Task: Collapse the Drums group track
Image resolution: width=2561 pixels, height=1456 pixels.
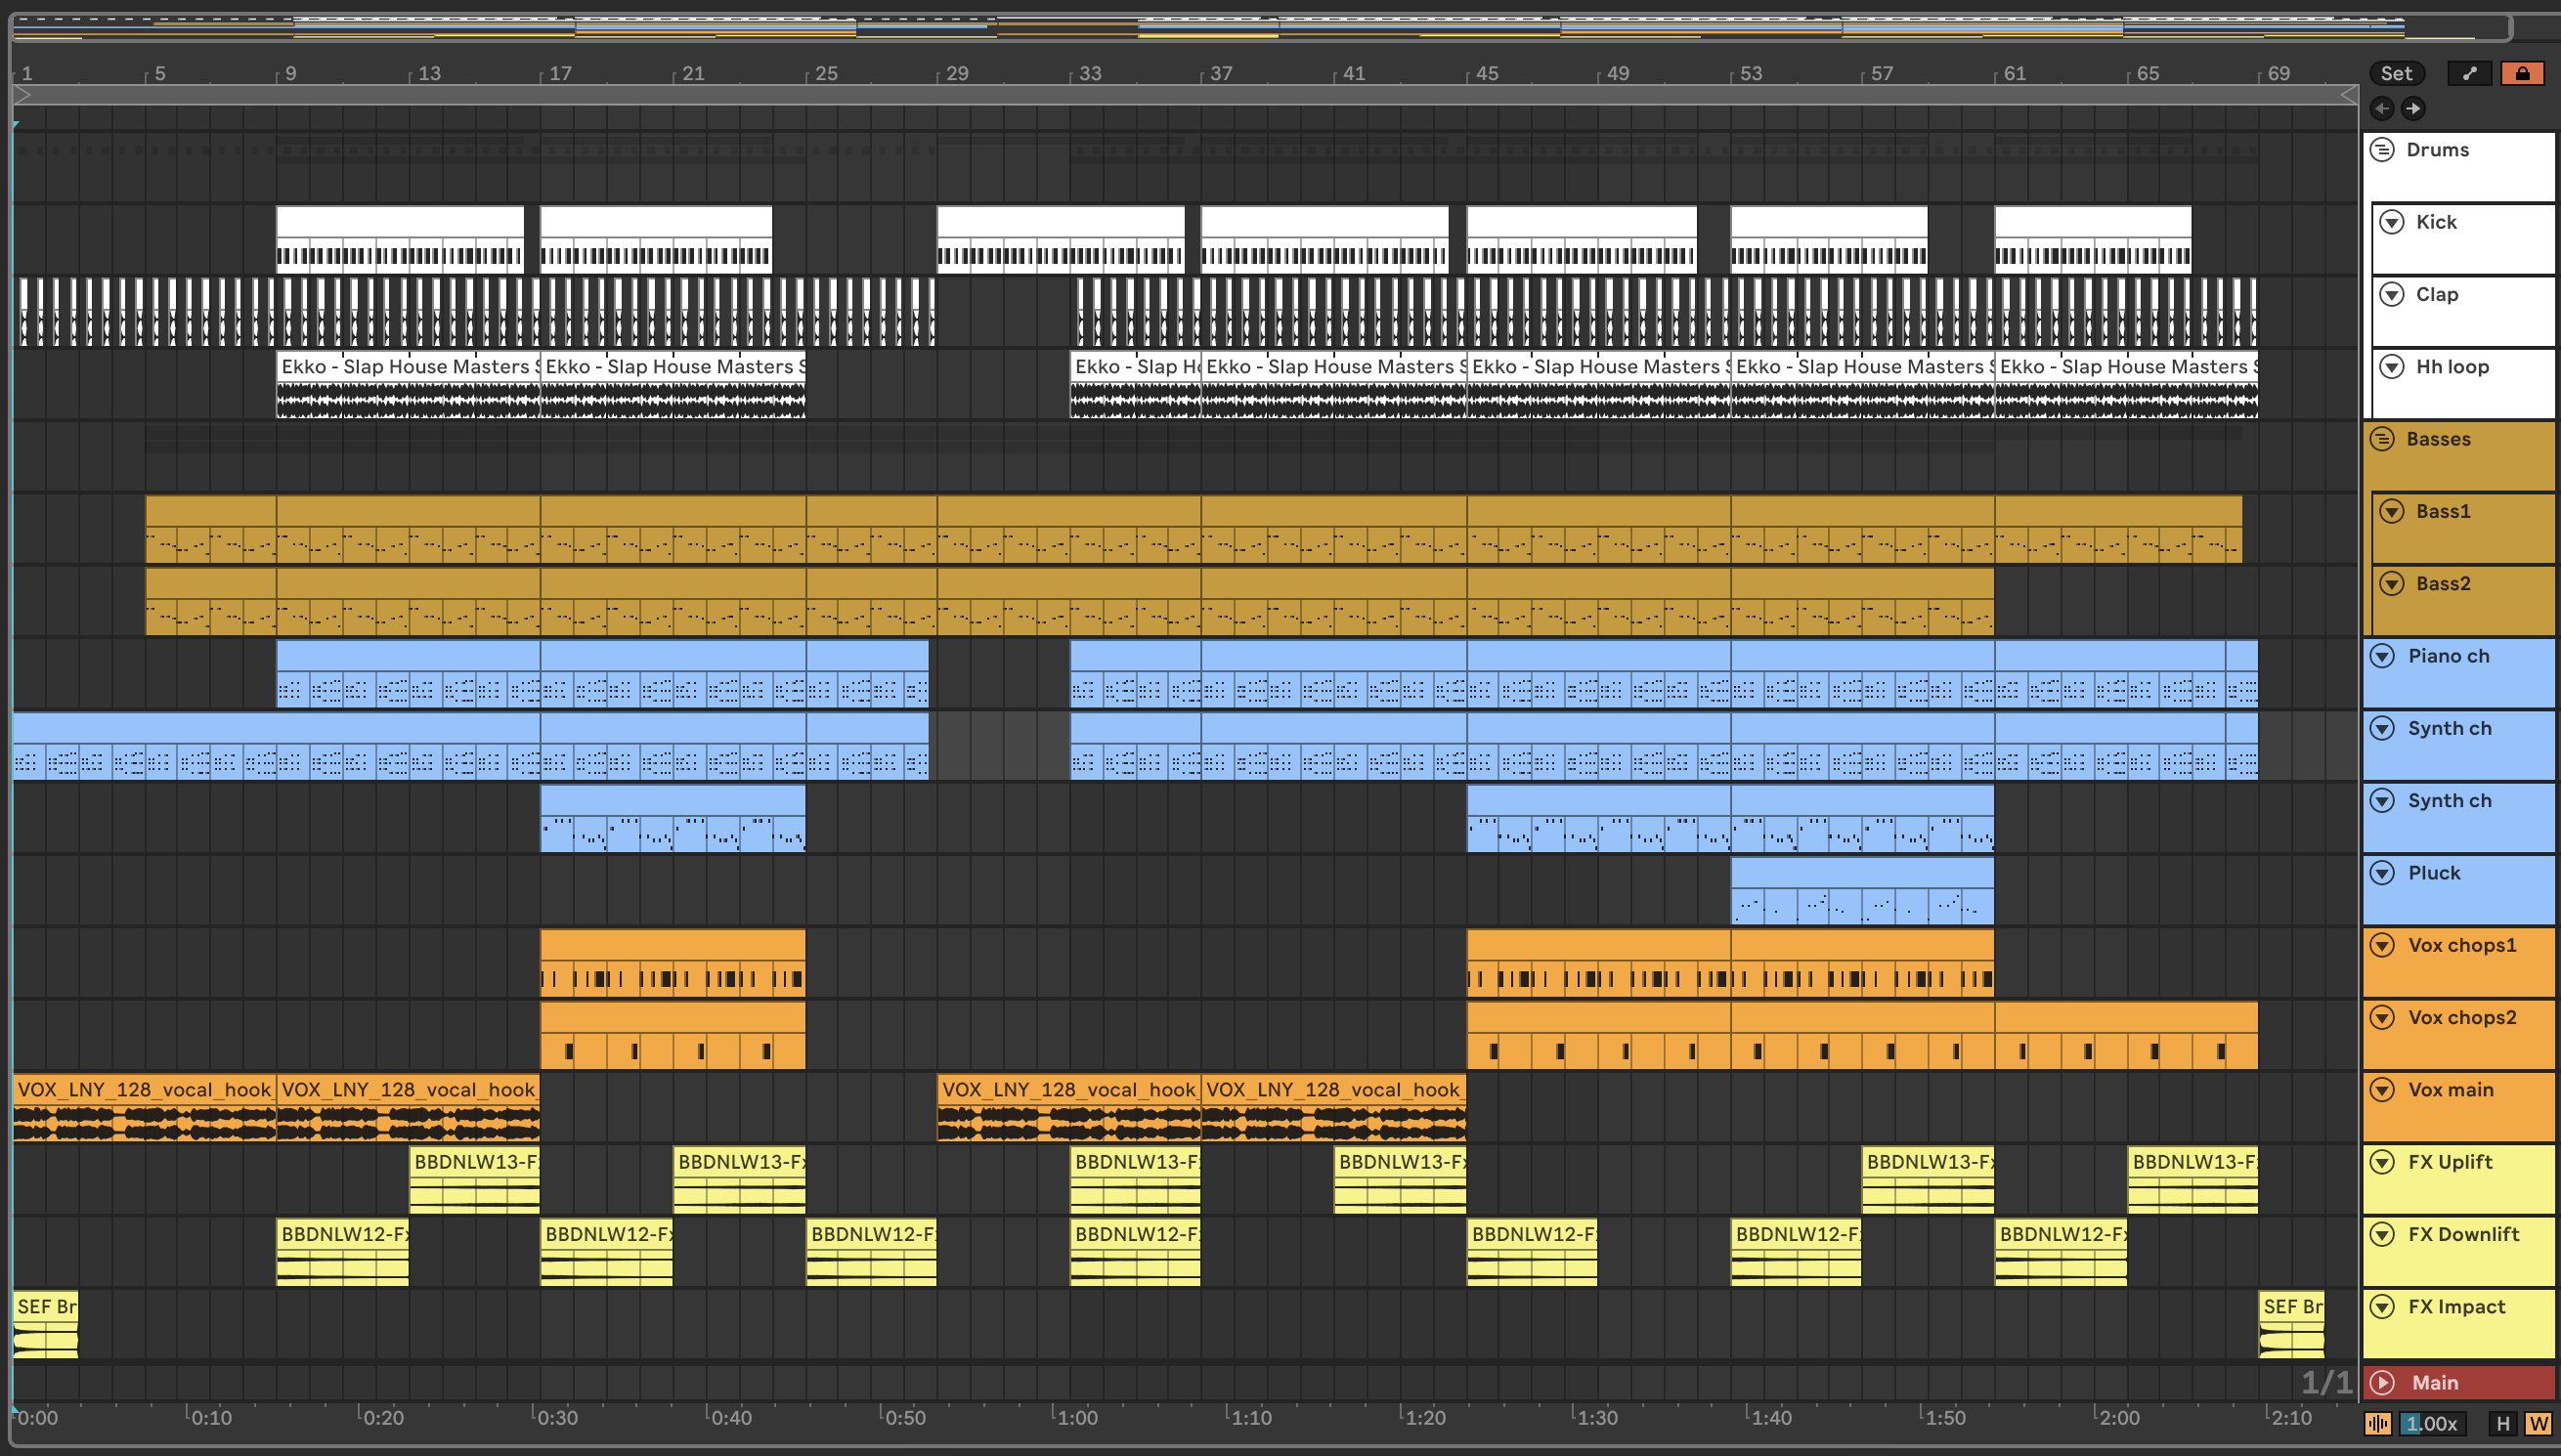Action: tap(2383, 150)
